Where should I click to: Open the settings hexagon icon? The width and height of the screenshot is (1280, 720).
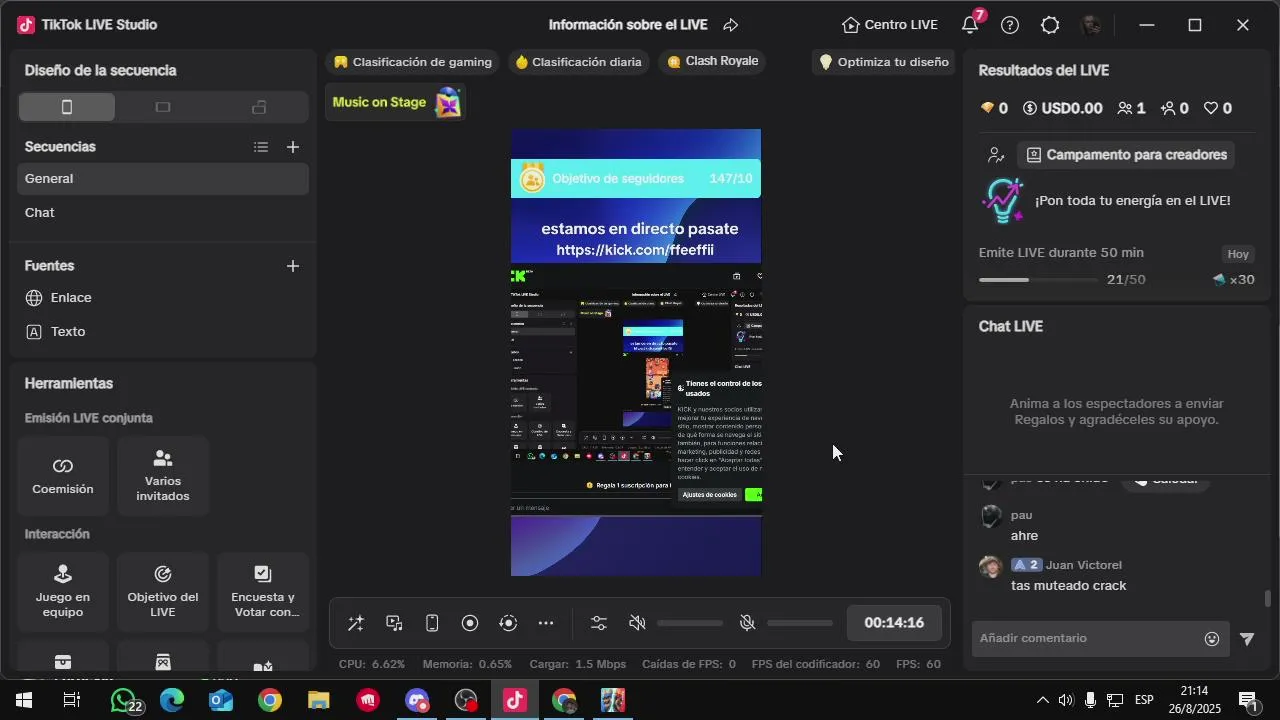pyautogui.click(x=1050, y=25)
